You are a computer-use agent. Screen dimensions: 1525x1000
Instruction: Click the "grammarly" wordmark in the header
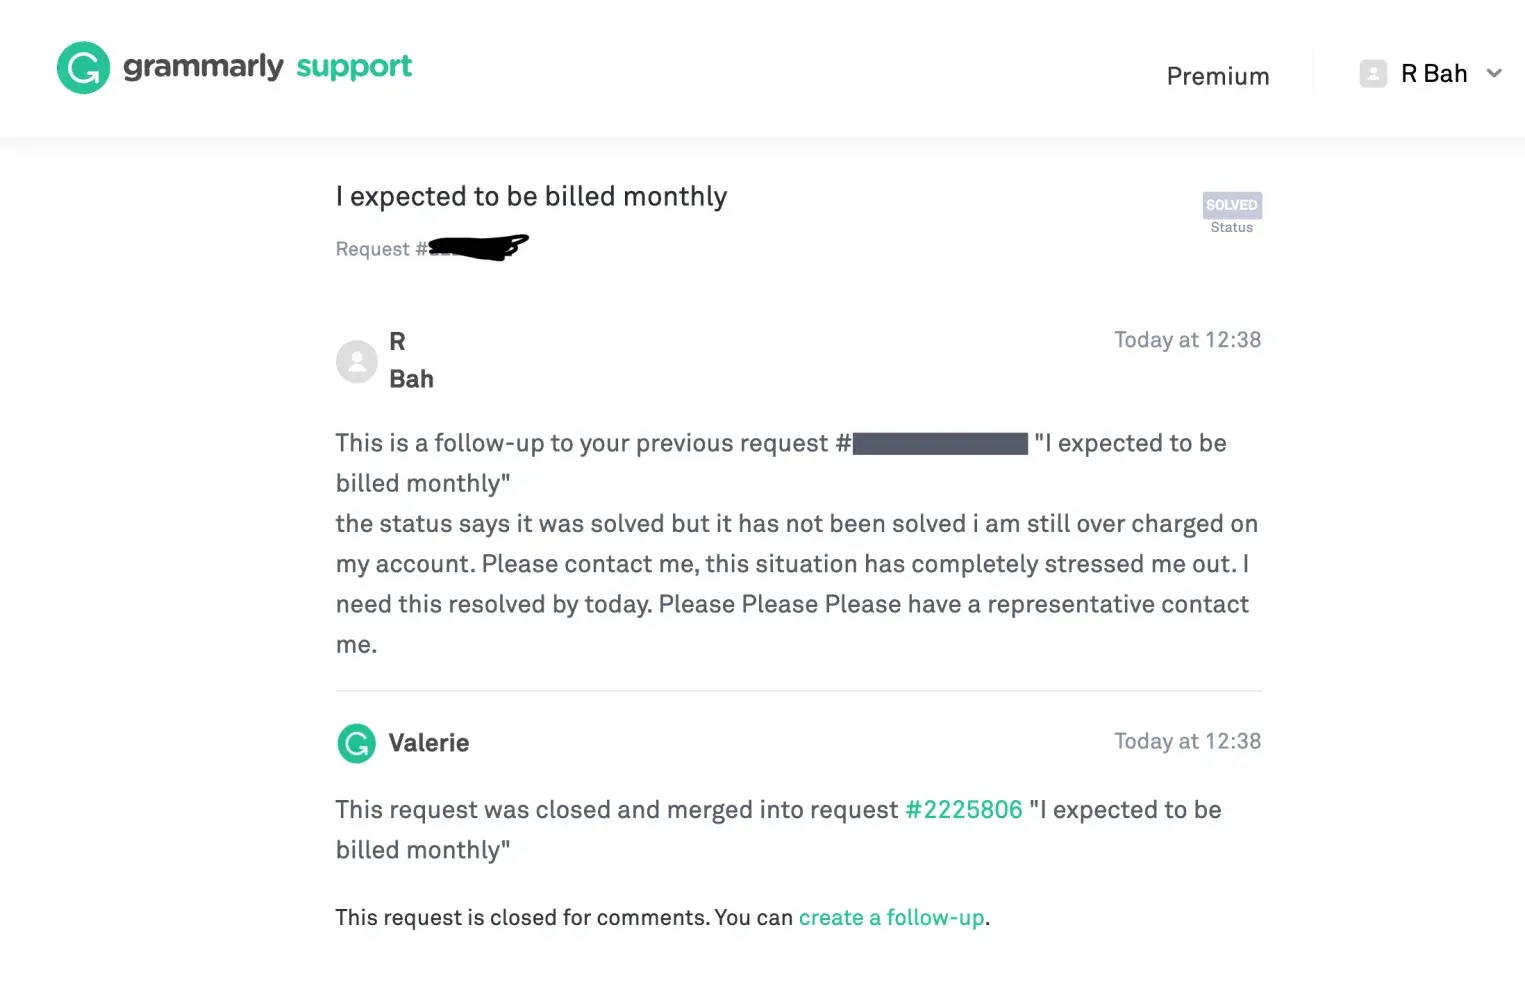(203, 67)
